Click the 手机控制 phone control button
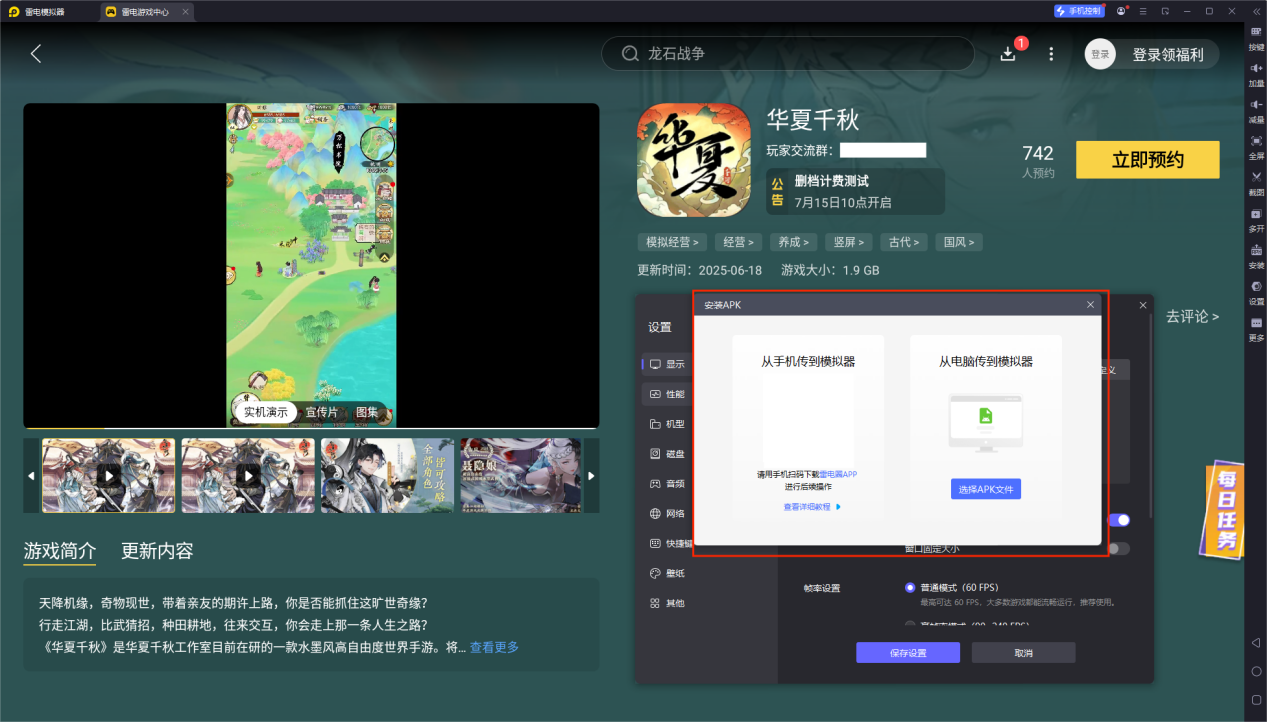 coord(1079,11)
